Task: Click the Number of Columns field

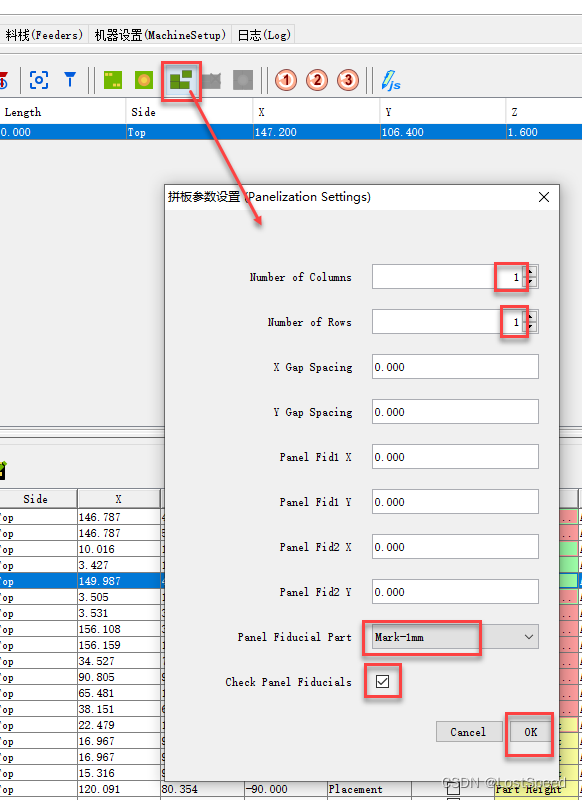Action: click(x=449, y=277)
